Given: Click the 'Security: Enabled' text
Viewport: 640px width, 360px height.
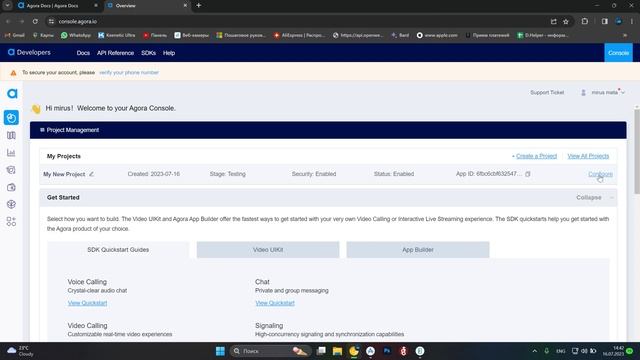Looking at the screenshot, I should click(x=314, y=174).
